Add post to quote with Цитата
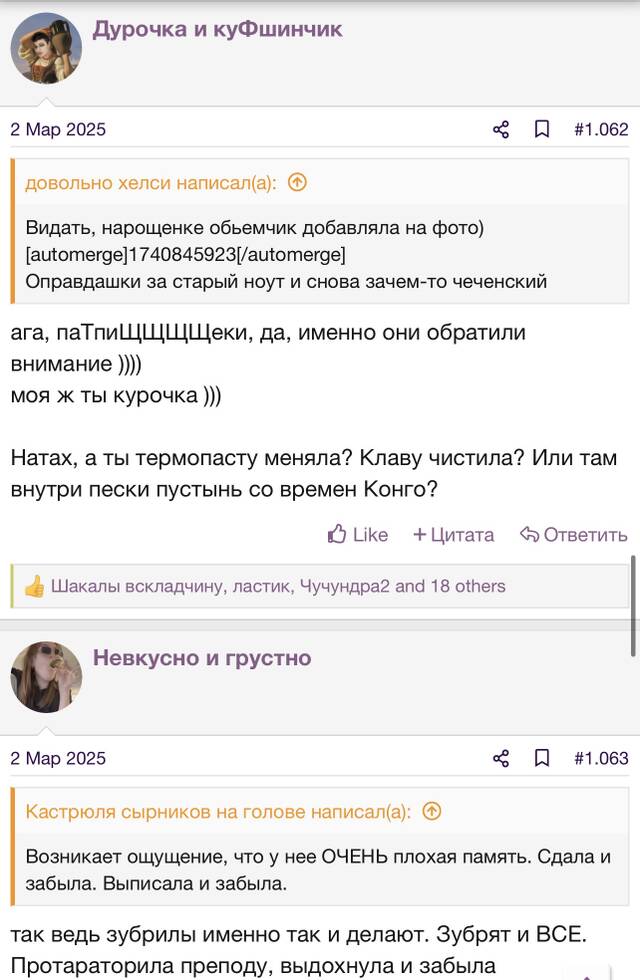 [x=454, y=534]
